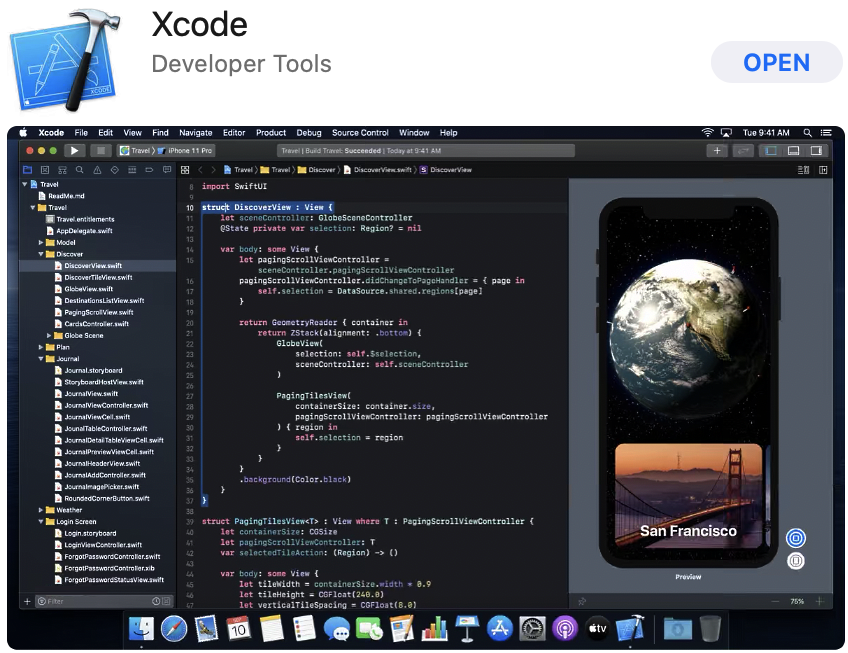Toggle the recent files filter clock
The image size is (848, 653).
[156, 601]
